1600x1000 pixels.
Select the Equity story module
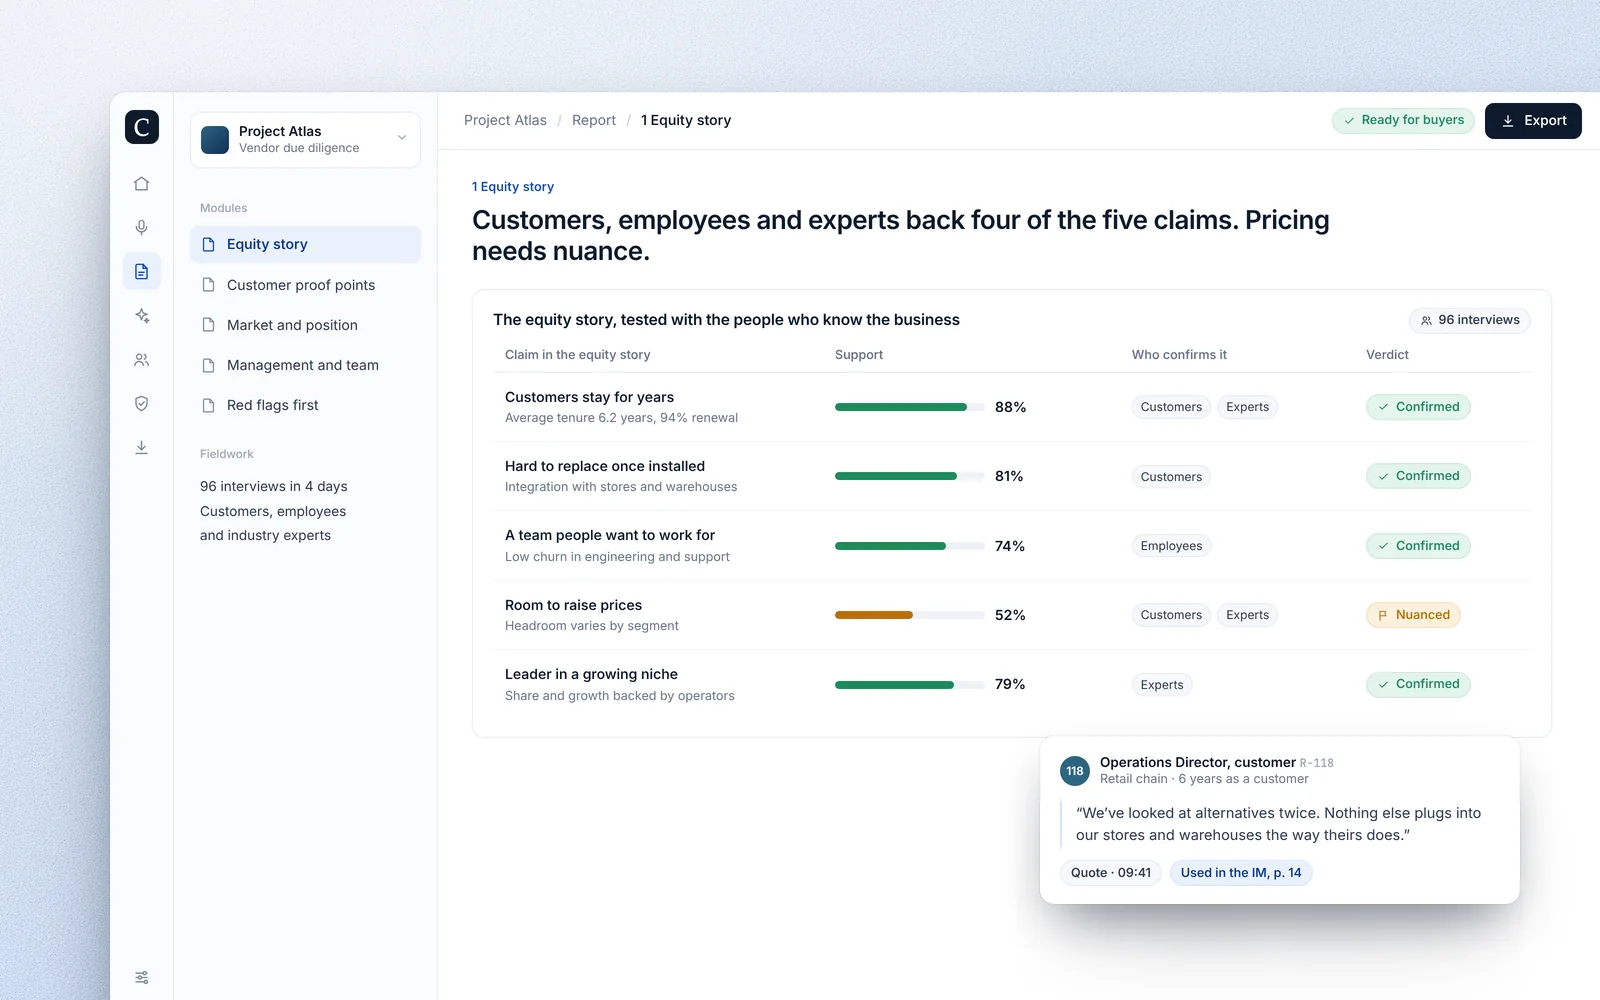[305, 244]
